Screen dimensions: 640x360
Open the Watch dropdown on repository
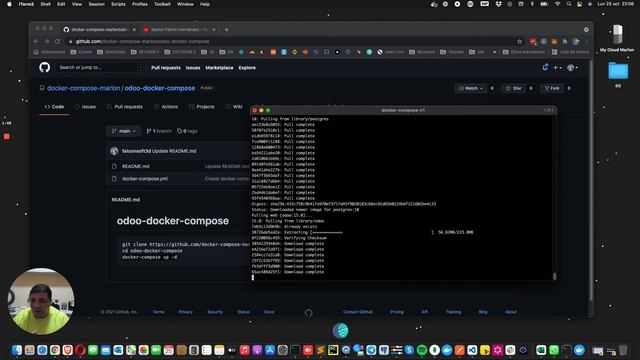point(471,88)
